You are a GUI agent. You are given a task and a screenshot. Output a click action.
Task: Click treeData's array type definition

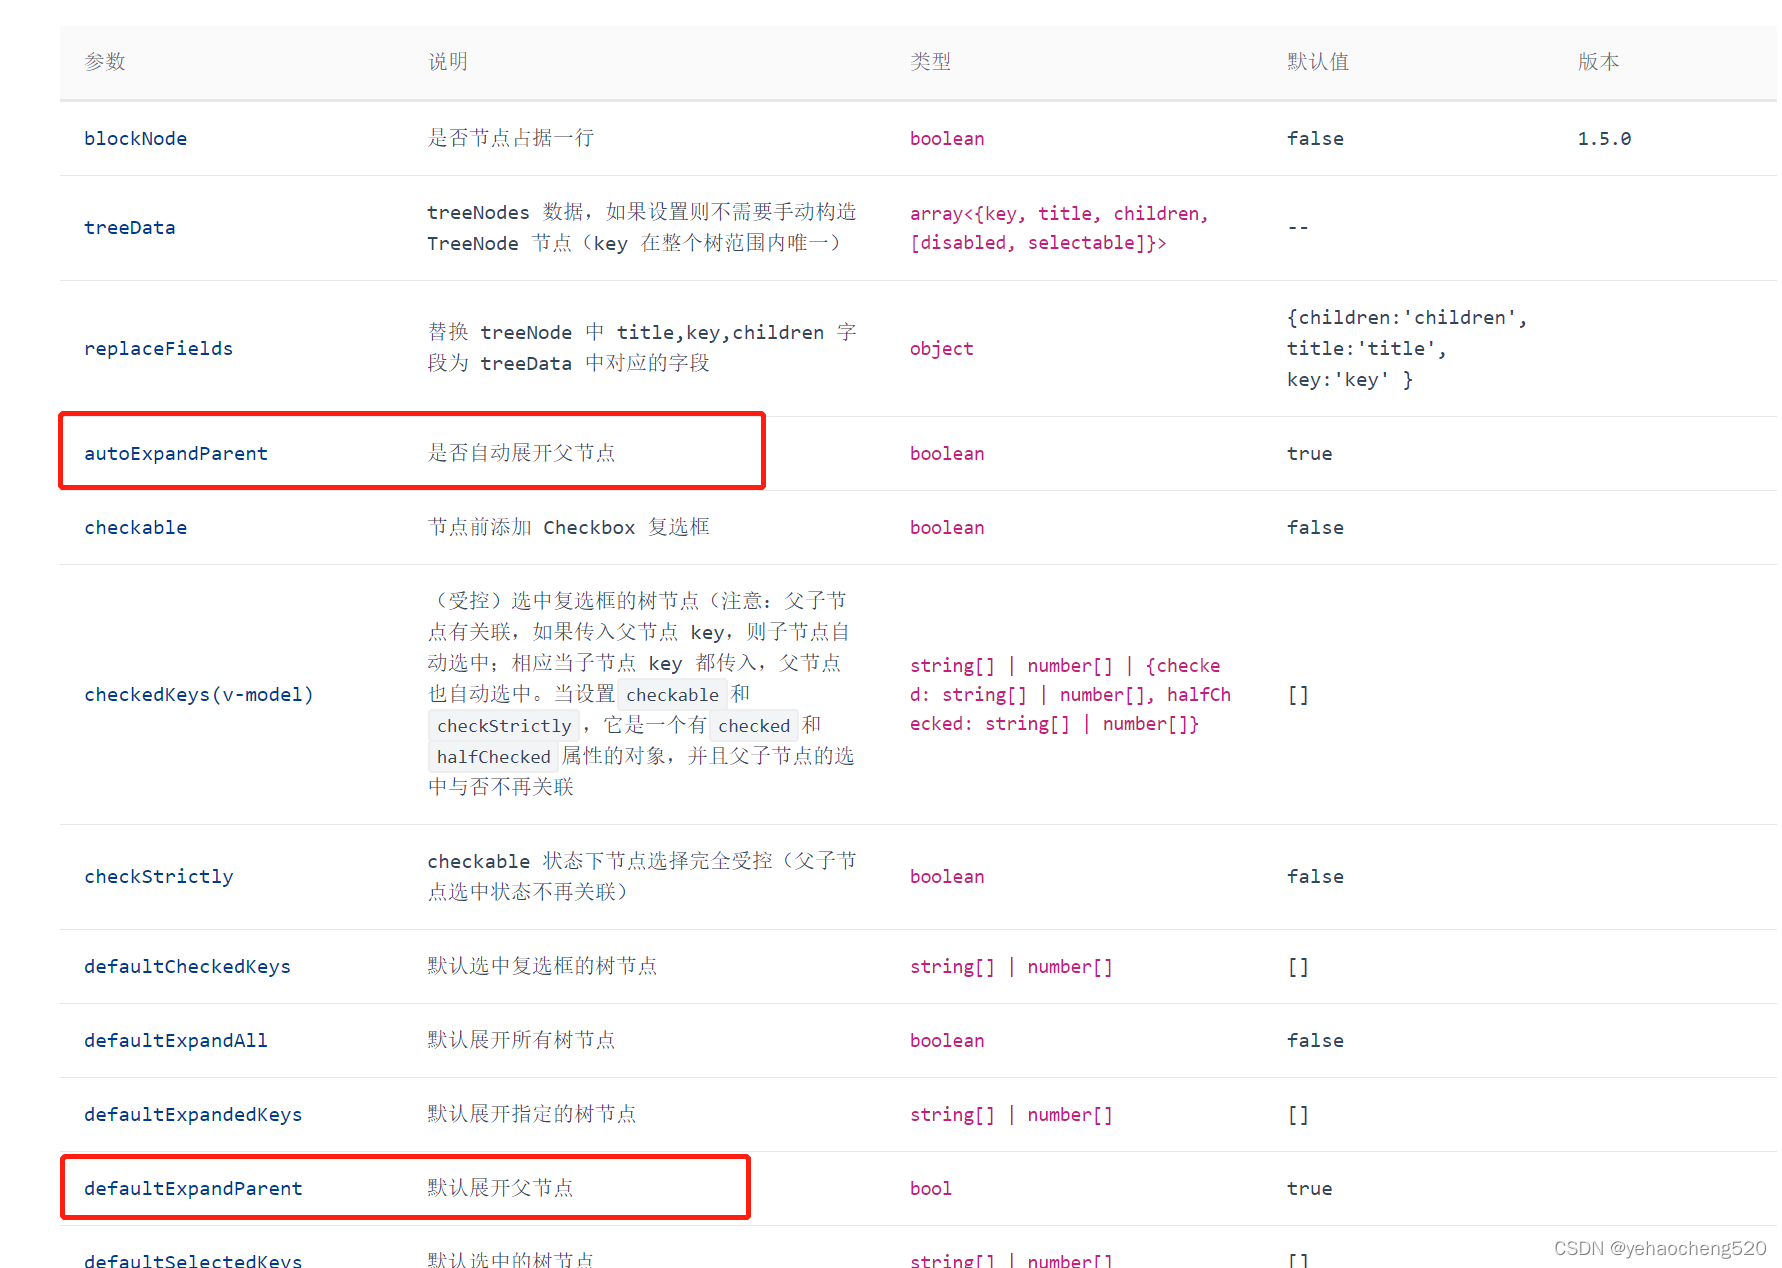pyautogui.click(x=1059, y=228)
